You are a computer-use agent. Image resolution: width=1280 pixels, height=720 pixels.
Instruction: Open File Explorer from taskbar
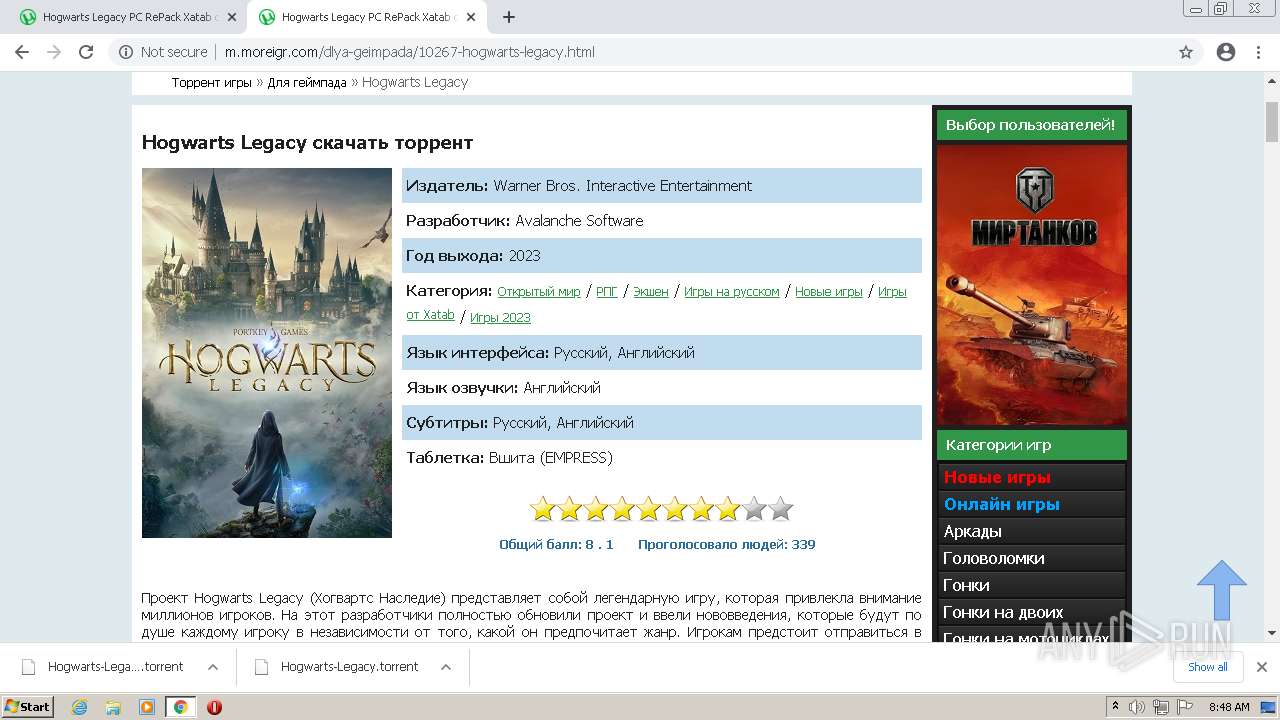click(x=113, y=707)
